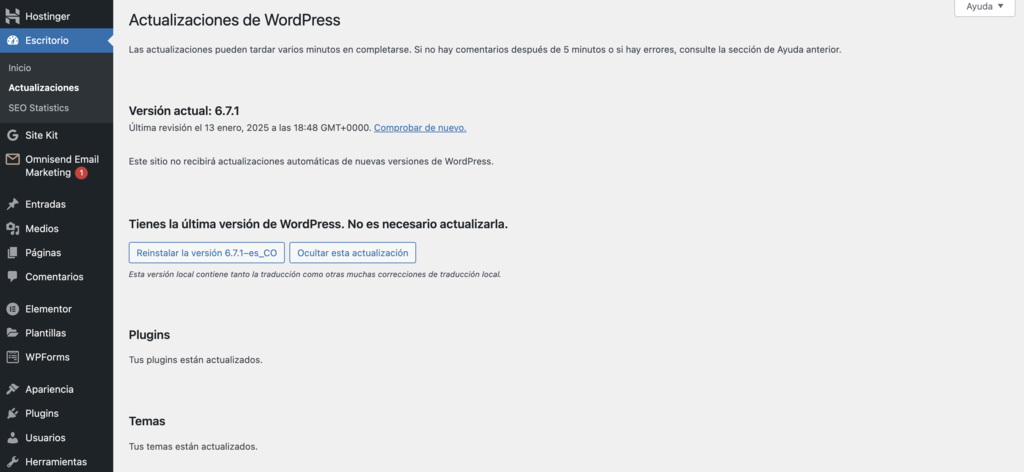Click the WPForms form icon

(12, 357)
